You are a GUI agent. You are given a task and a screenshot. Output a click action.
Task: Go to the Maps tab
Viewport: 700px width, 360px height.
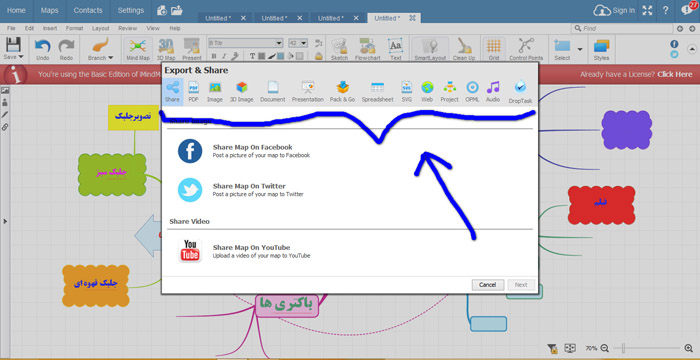tap(49, 10)
